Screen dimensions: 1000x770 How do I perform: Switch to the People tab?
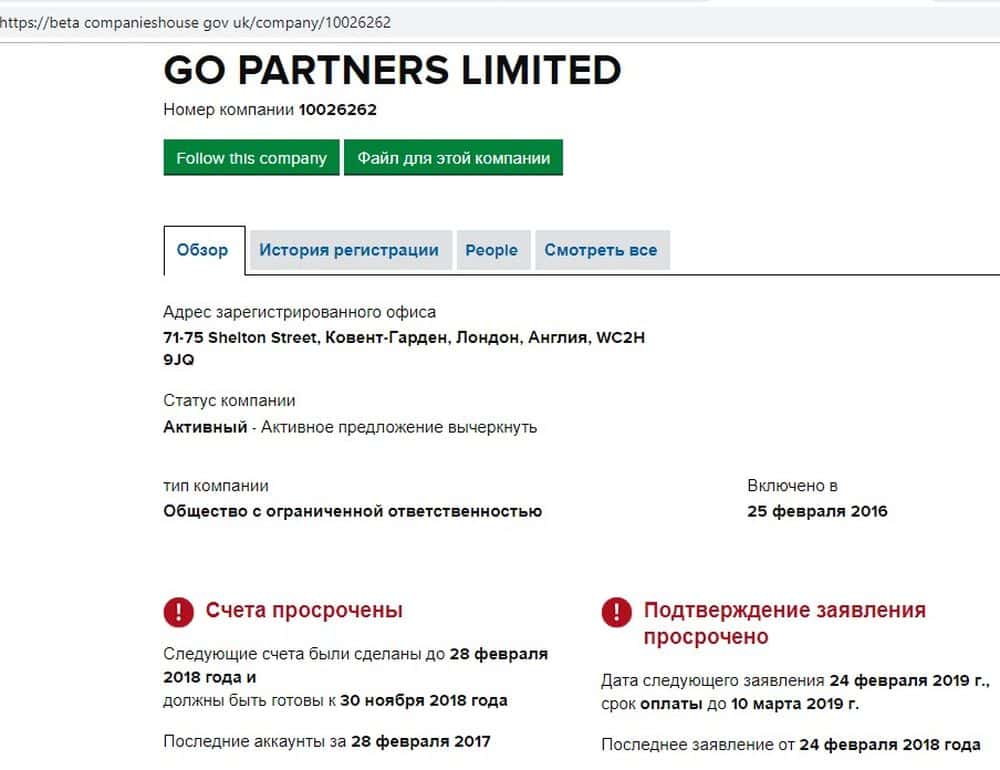point(491,250)
